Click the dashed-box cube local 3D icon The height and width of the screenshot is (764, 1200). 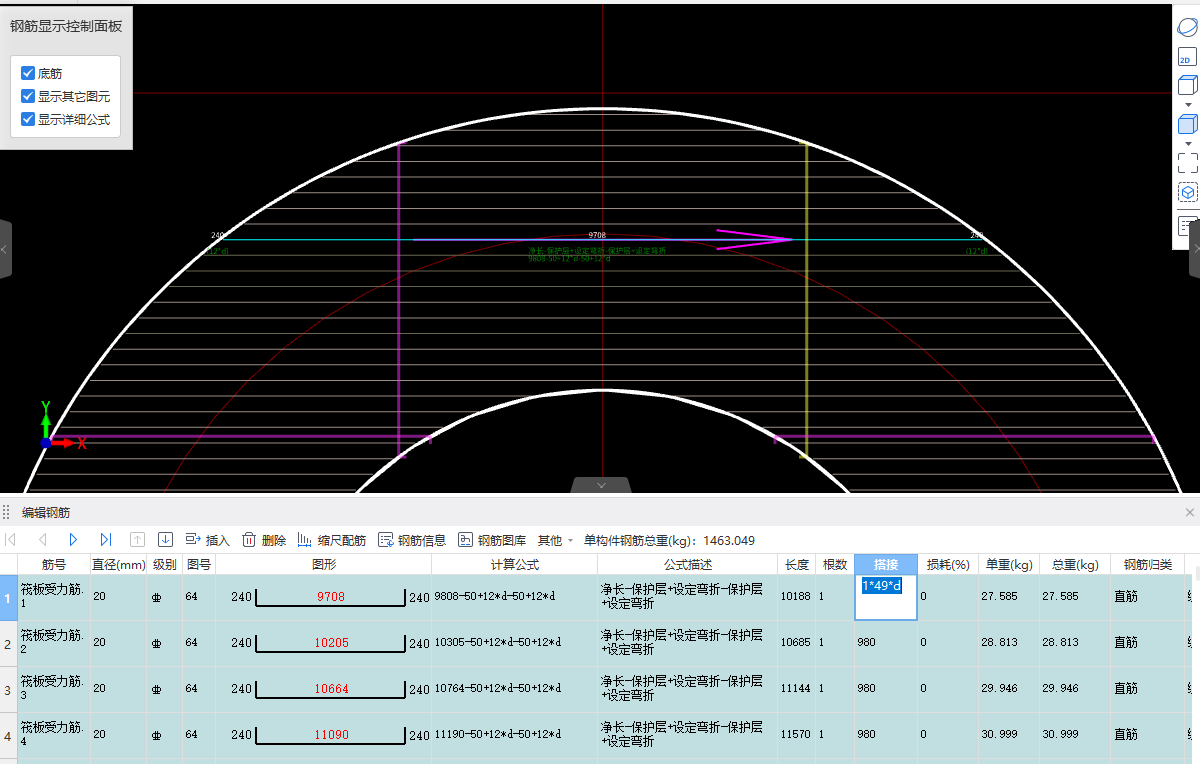(x=1187, y=192)
